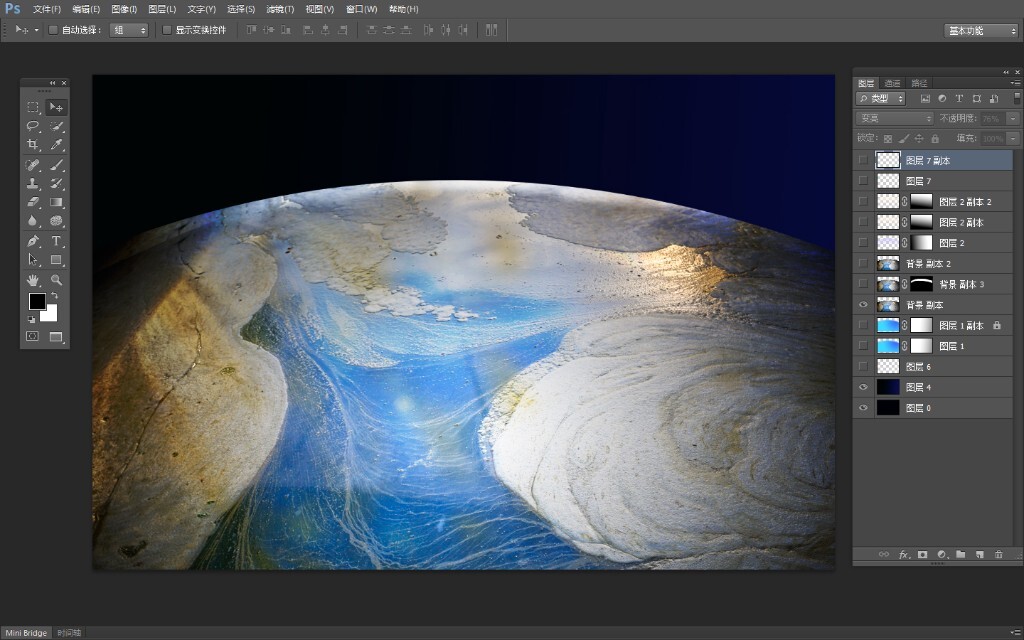
Task: Toggle Quick Mask mode
Action: (33, 336)
